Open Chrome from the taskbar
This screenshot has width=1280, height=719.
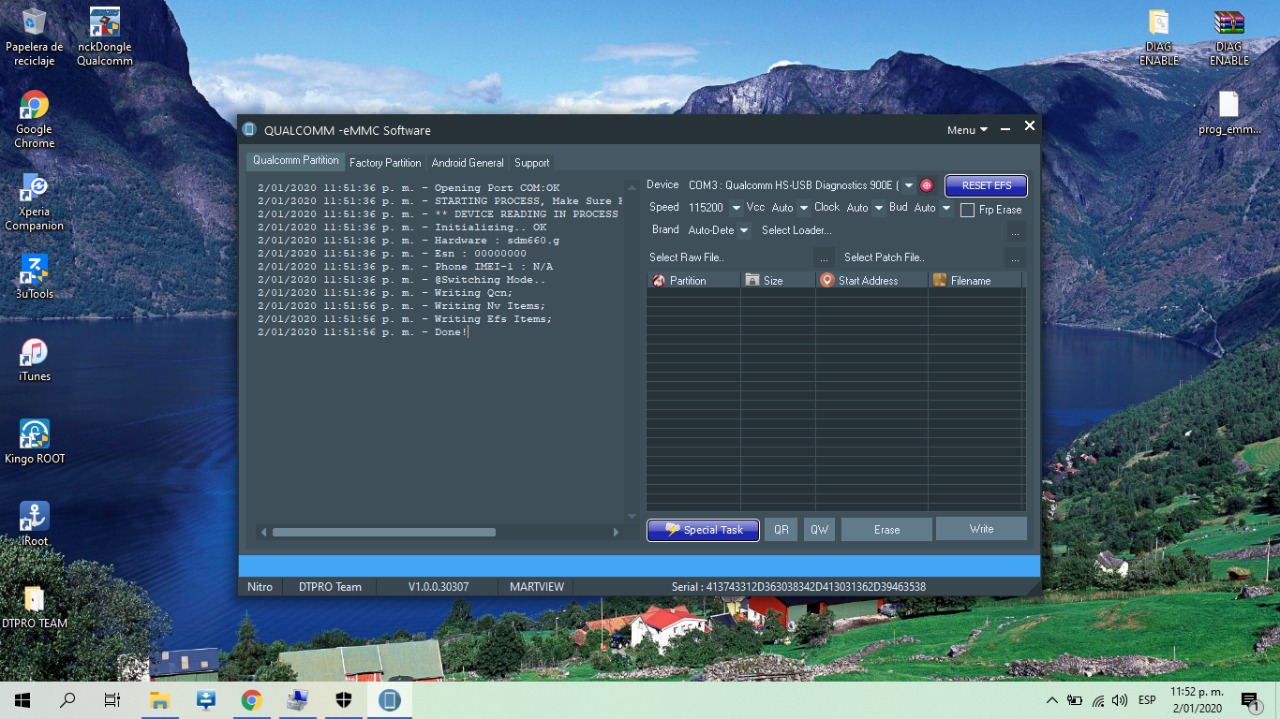251,700
